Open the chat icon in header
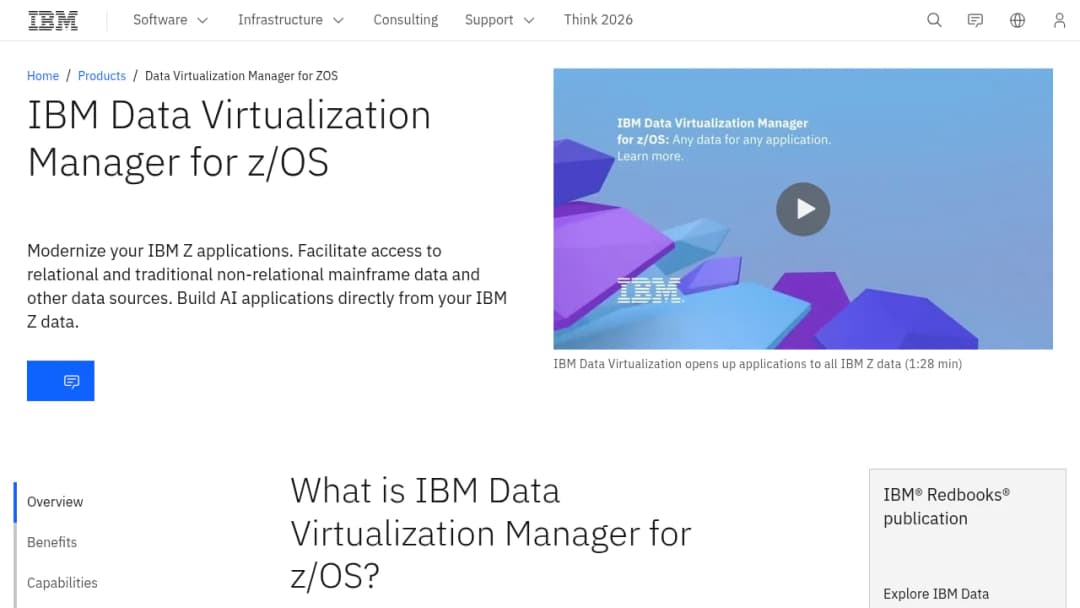 [x=975, y=20]
